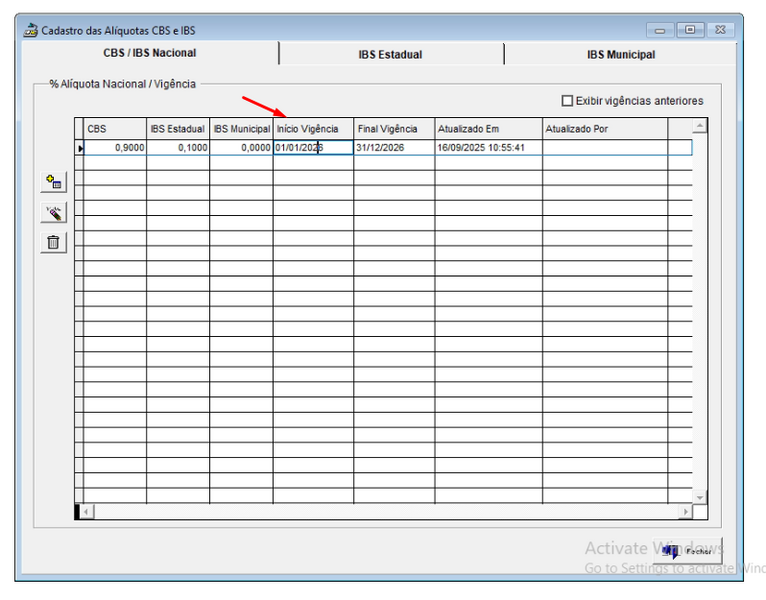Click the row indicator arrow of first row

[x=80, y=148]
